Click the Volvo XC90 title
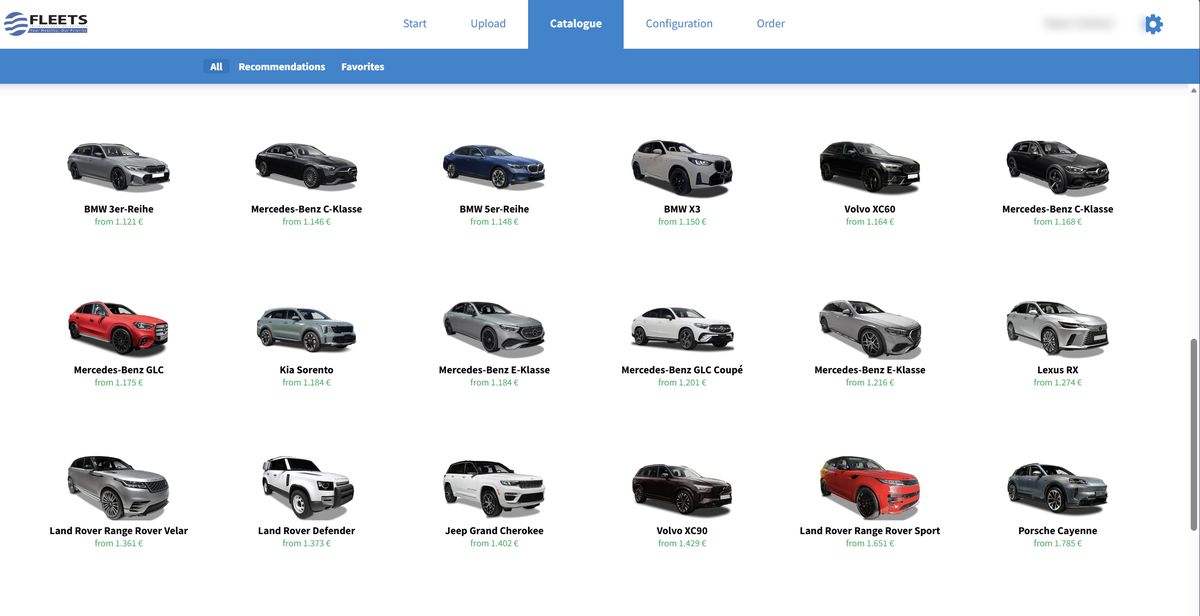 (x=682, y=531)
